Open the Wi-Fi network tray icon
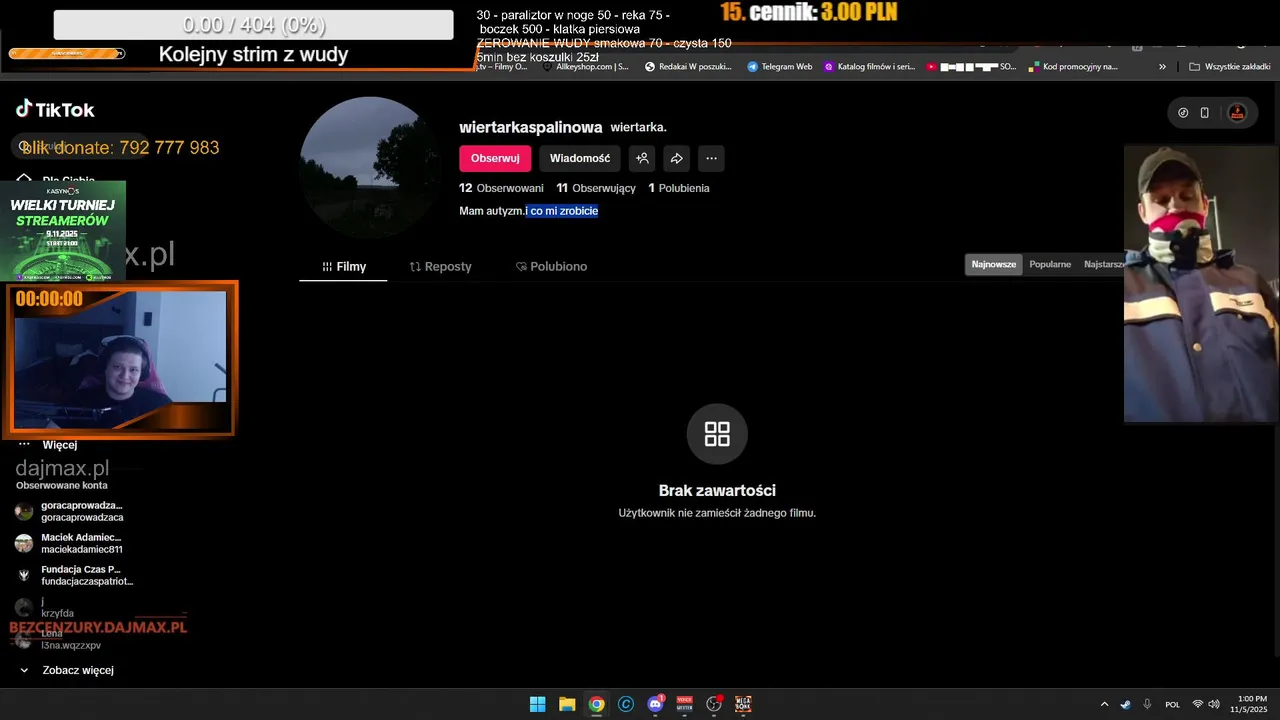Screen dimensions: 1280x720 coord(1198,704)
